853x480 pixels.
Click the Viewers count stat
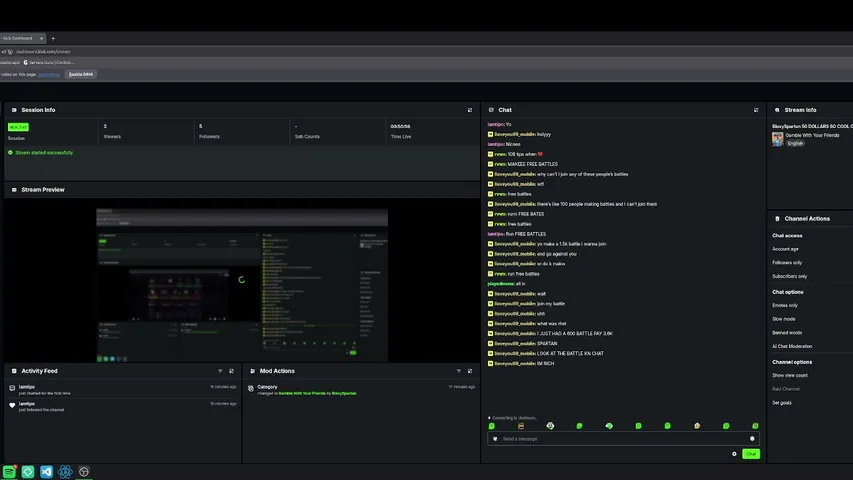point(112,131)
